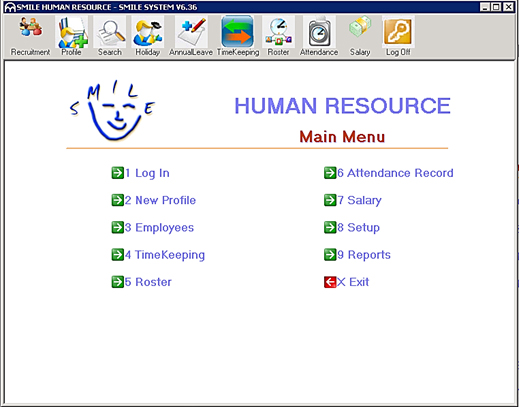The width and height of the screenshot is (519, 407).
Task: Open the Roster clock icon
Action: click(x=279, y=32)
